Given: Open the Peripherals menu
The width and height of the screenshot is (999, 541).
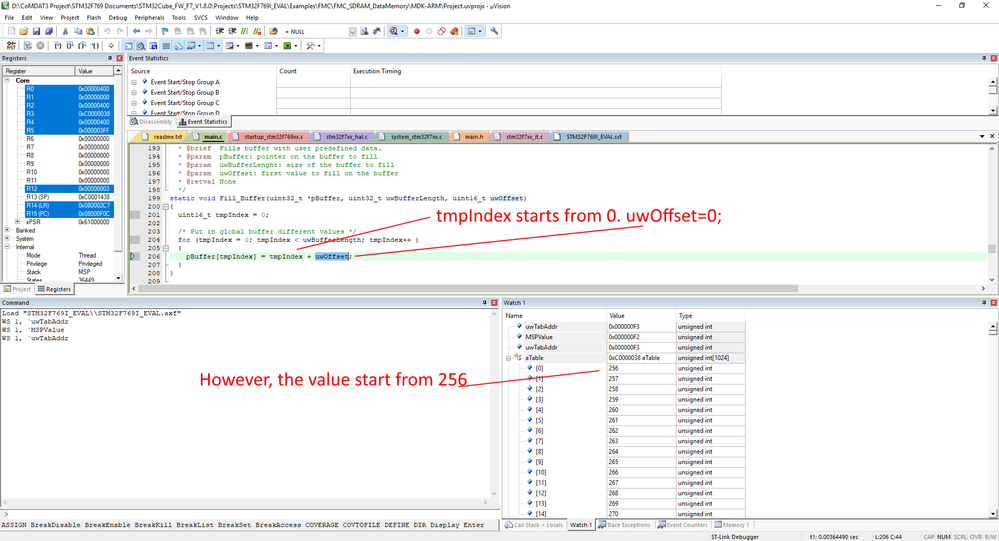Looking at the screenshot, I should [149, 17].
